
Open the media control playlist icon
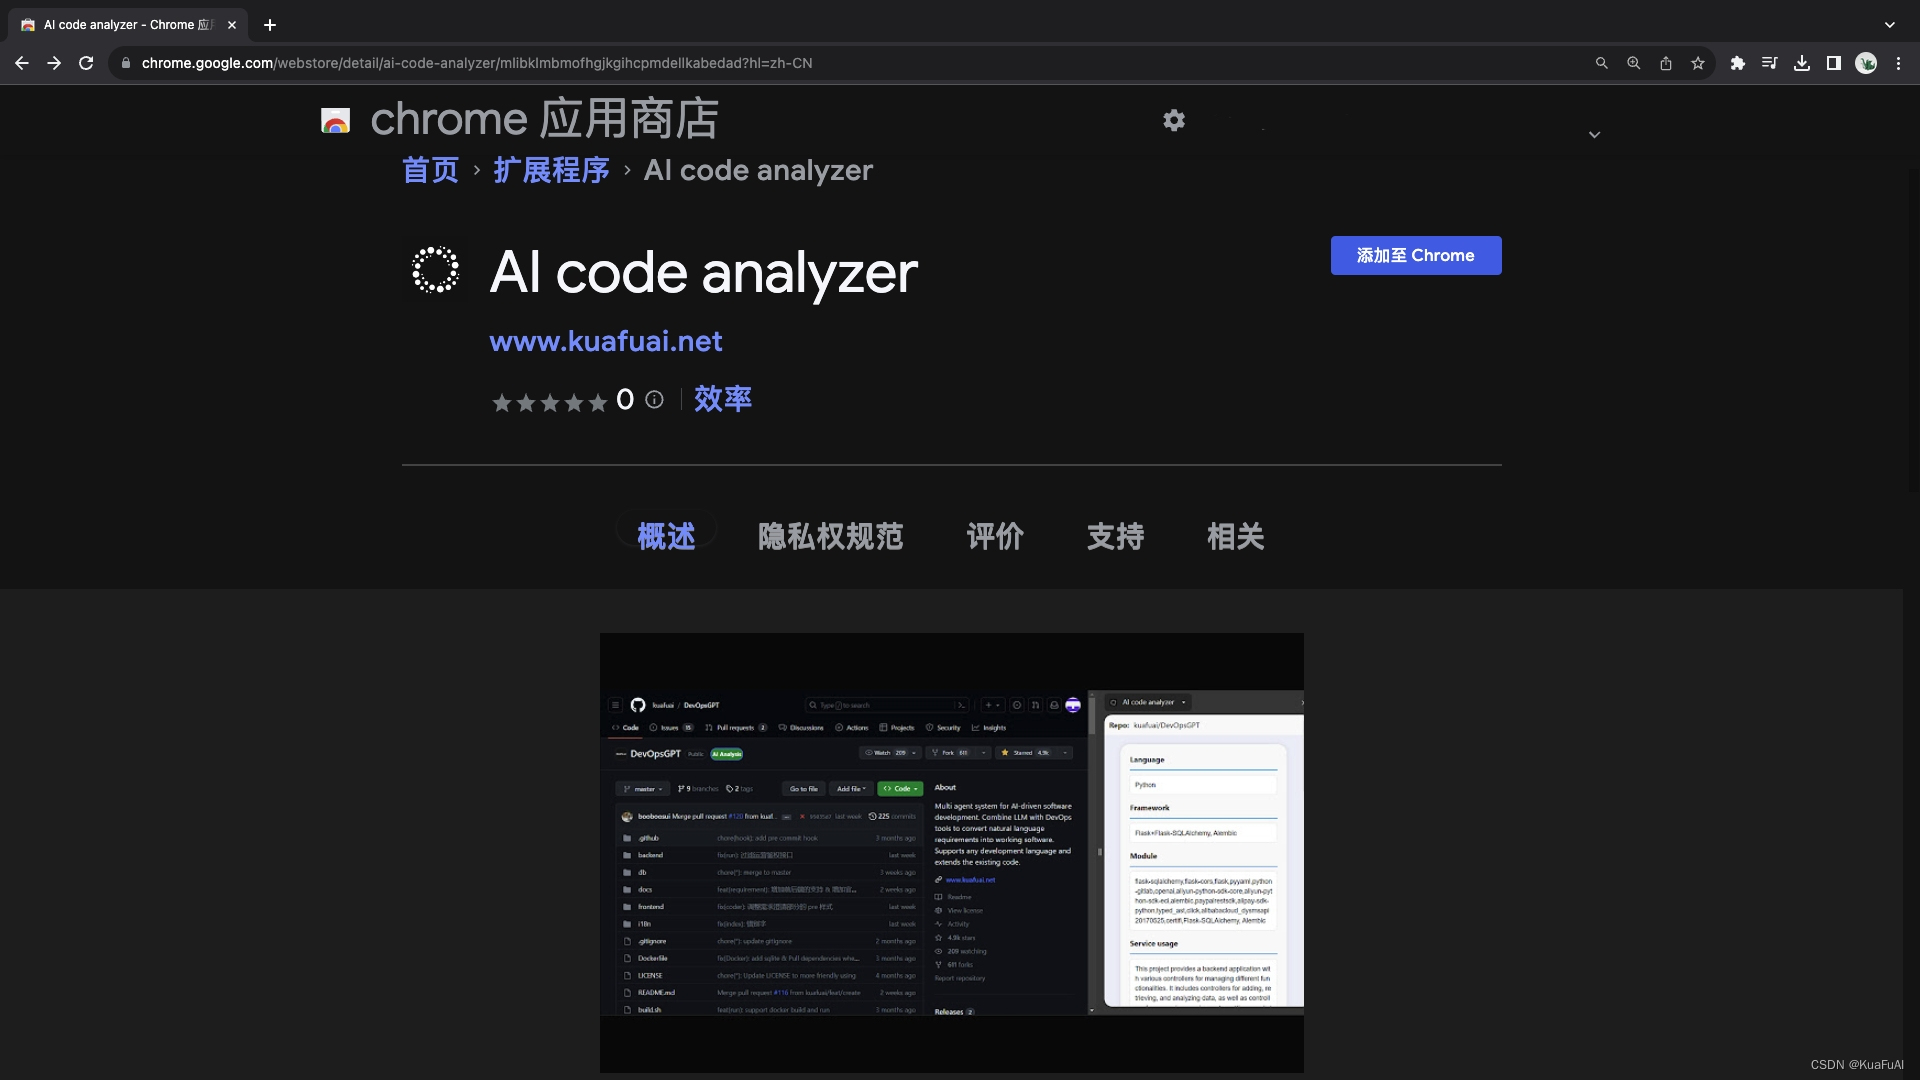pos(1770,63)
